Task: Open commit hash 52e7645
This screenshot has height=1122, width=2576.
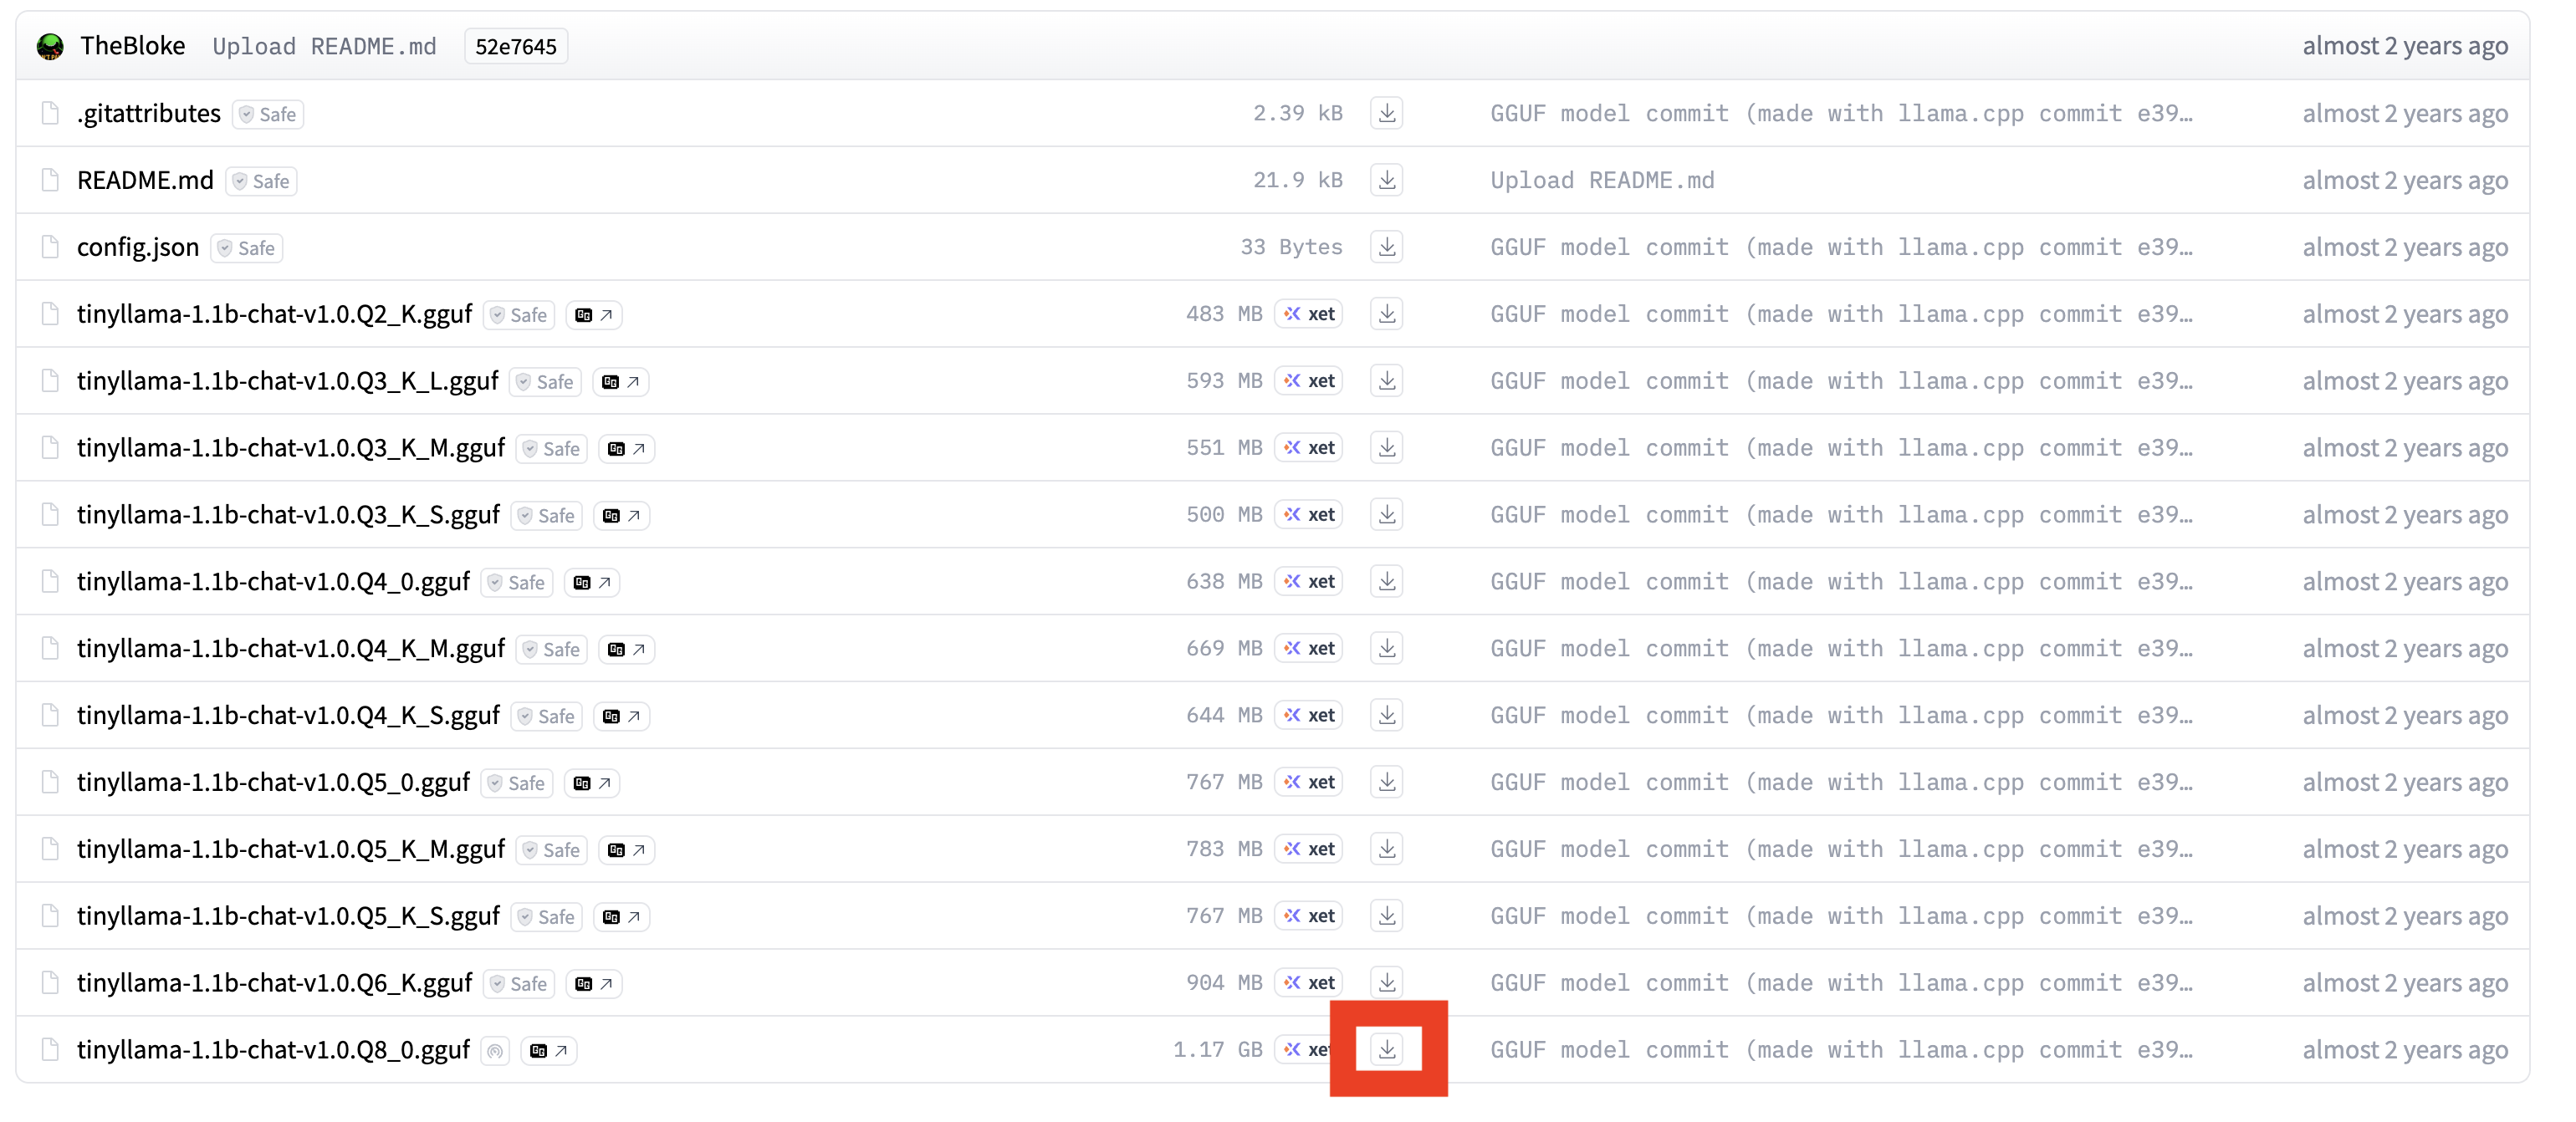Action: click(x=515, y=47)
